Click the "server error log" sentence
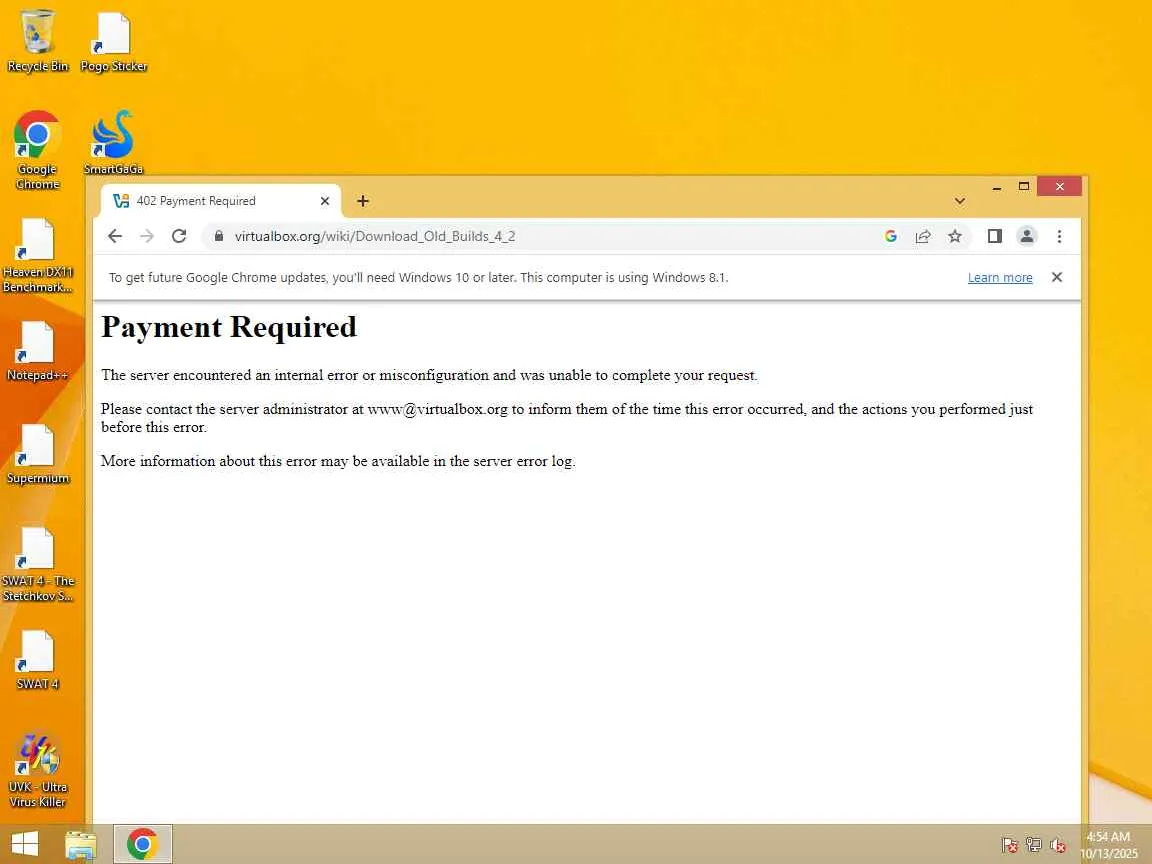The width and height of the screenshot is (1152, 864). click(338, 461)
